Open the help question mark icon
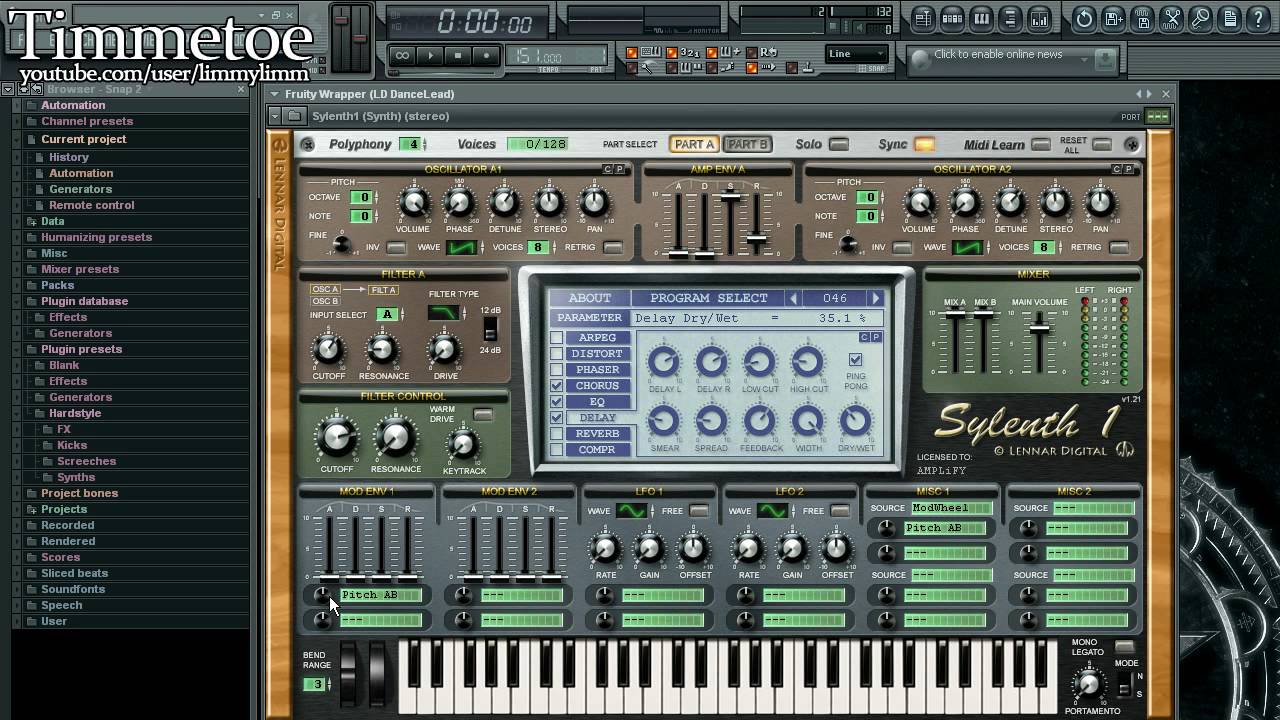This screenshot has height=720, width=1280. (x=1258, y=19)
